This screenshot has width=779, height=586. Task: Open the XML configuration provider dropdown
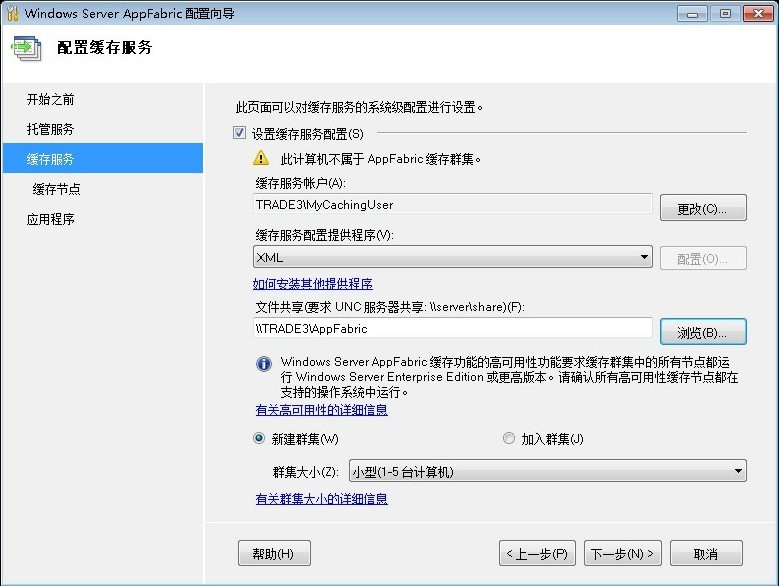tap(453, 257)
